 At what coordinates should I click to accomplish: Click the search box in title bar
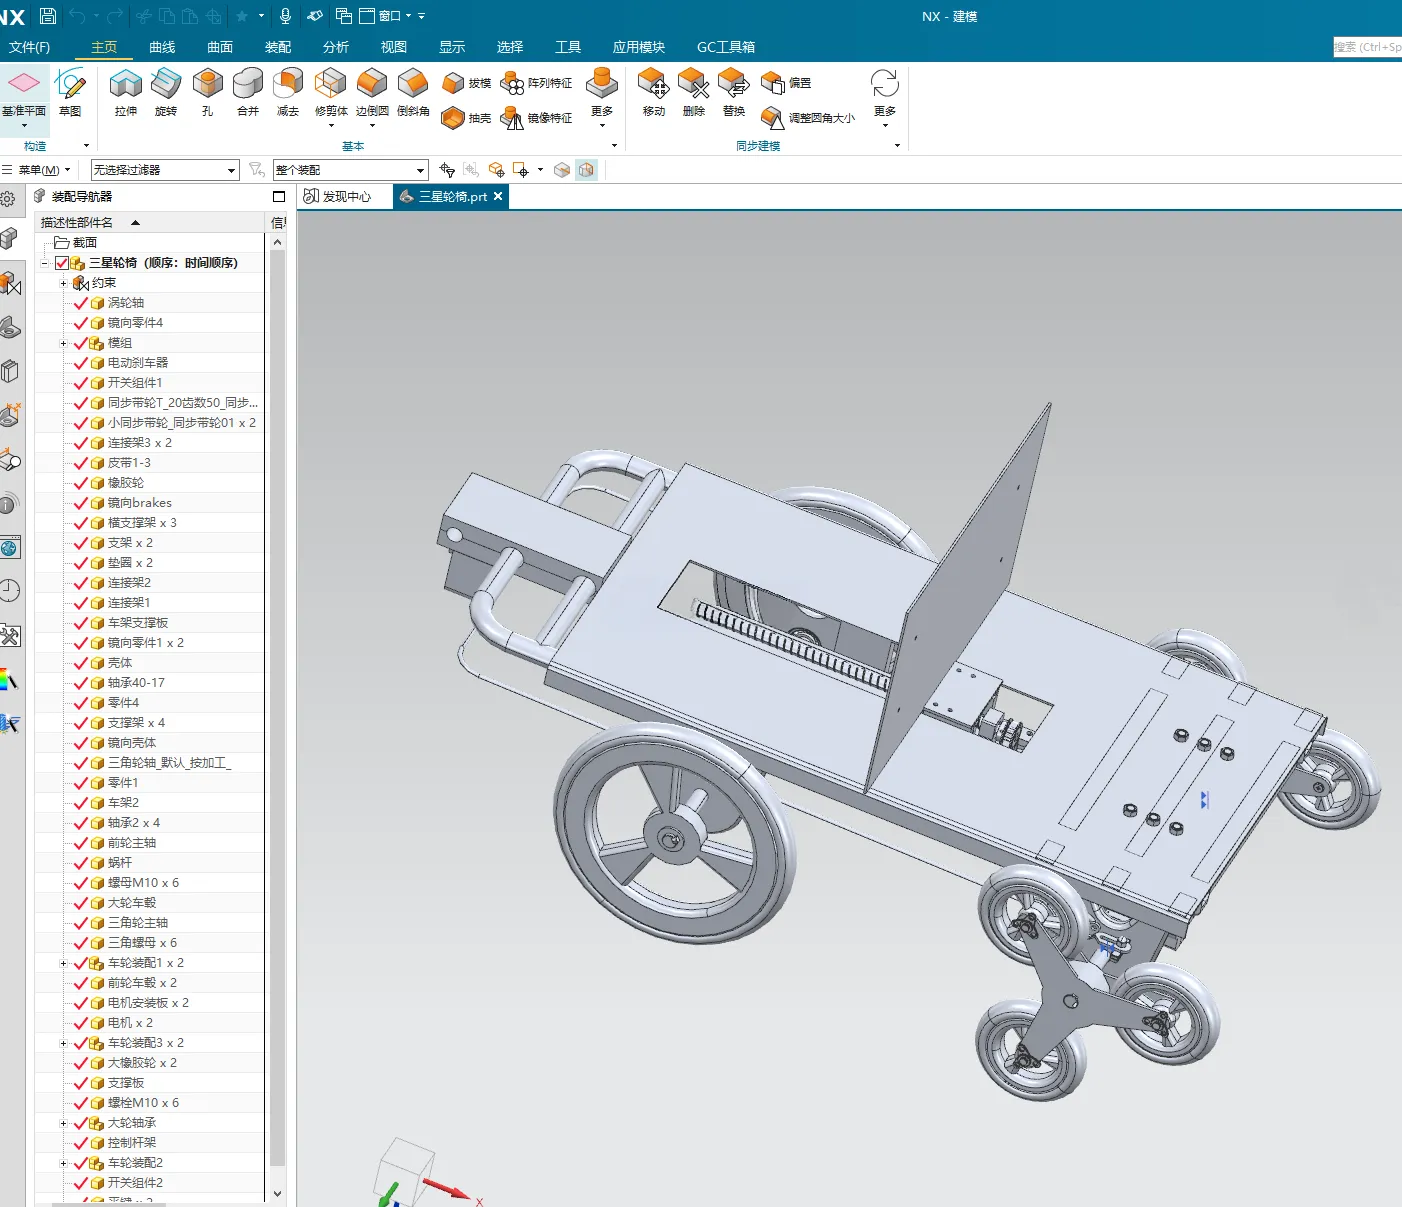[1367, 47]
